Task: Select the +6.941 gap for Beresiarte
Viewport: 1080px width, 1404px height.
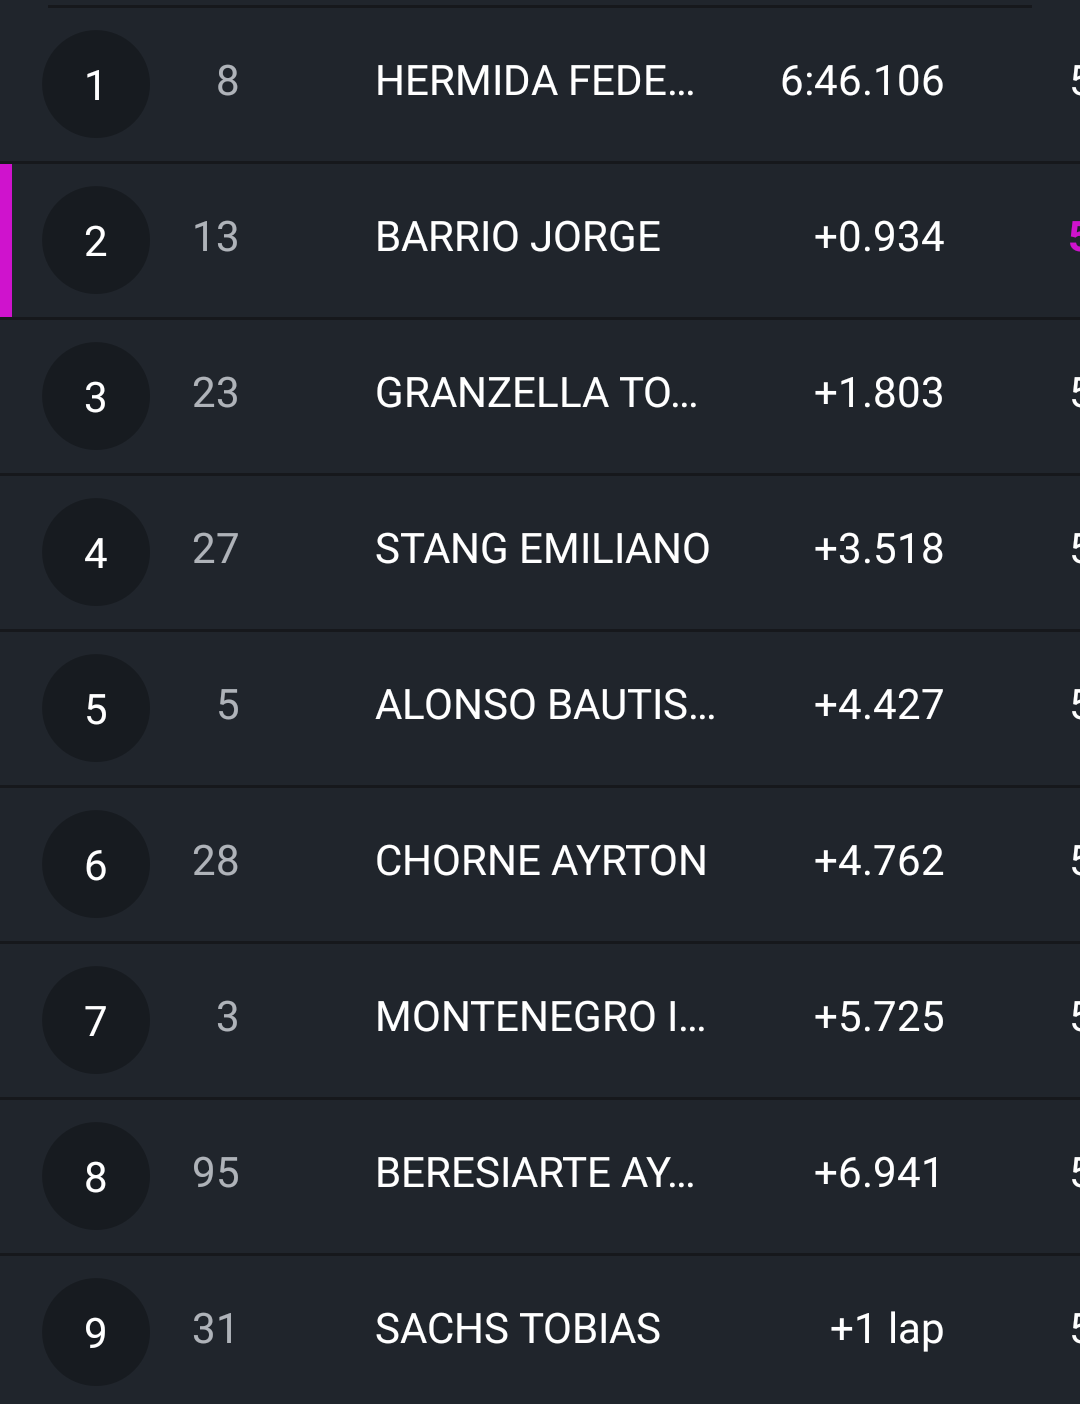Action: click(x=878, y=1173)
